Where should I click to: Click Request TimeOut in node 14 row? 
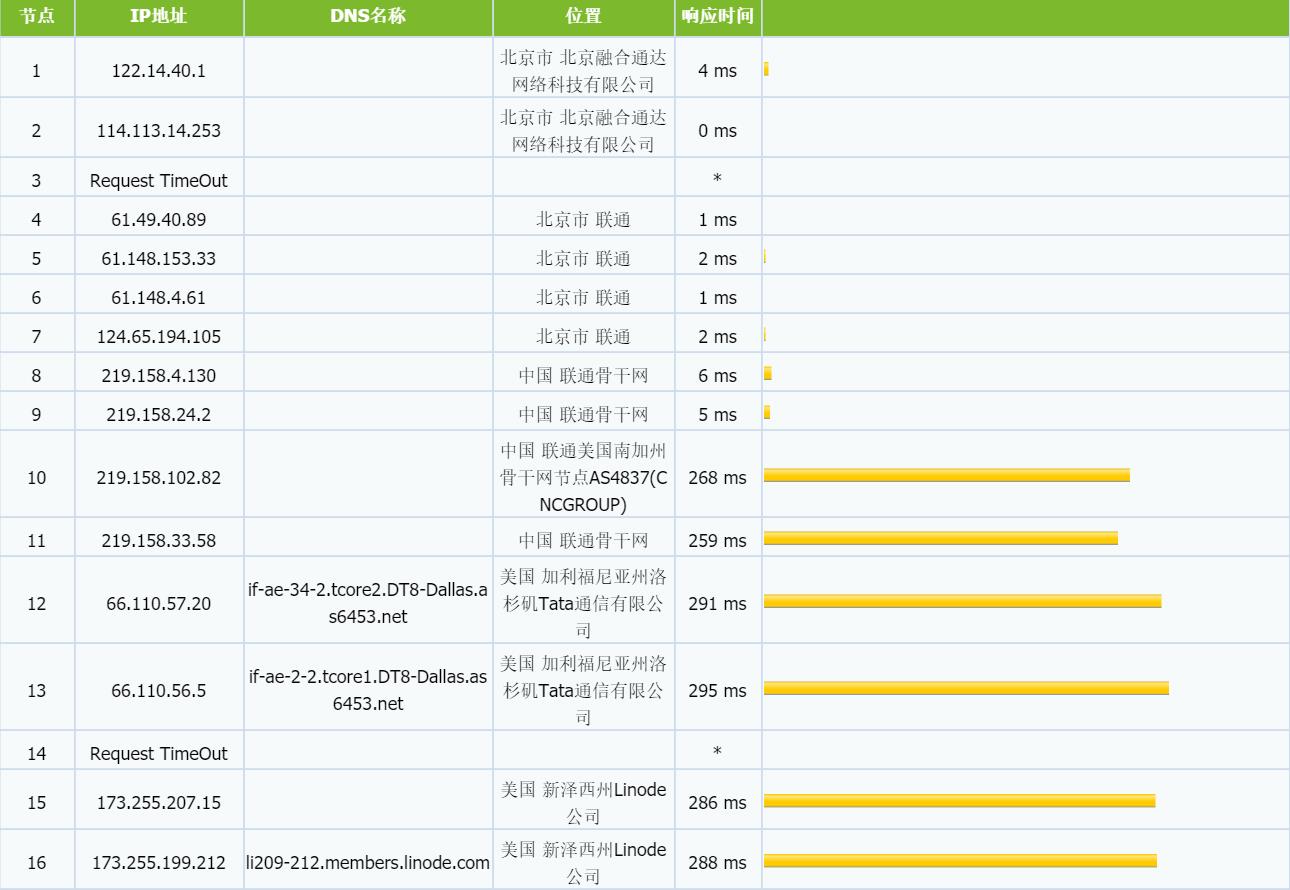[159, 753]
